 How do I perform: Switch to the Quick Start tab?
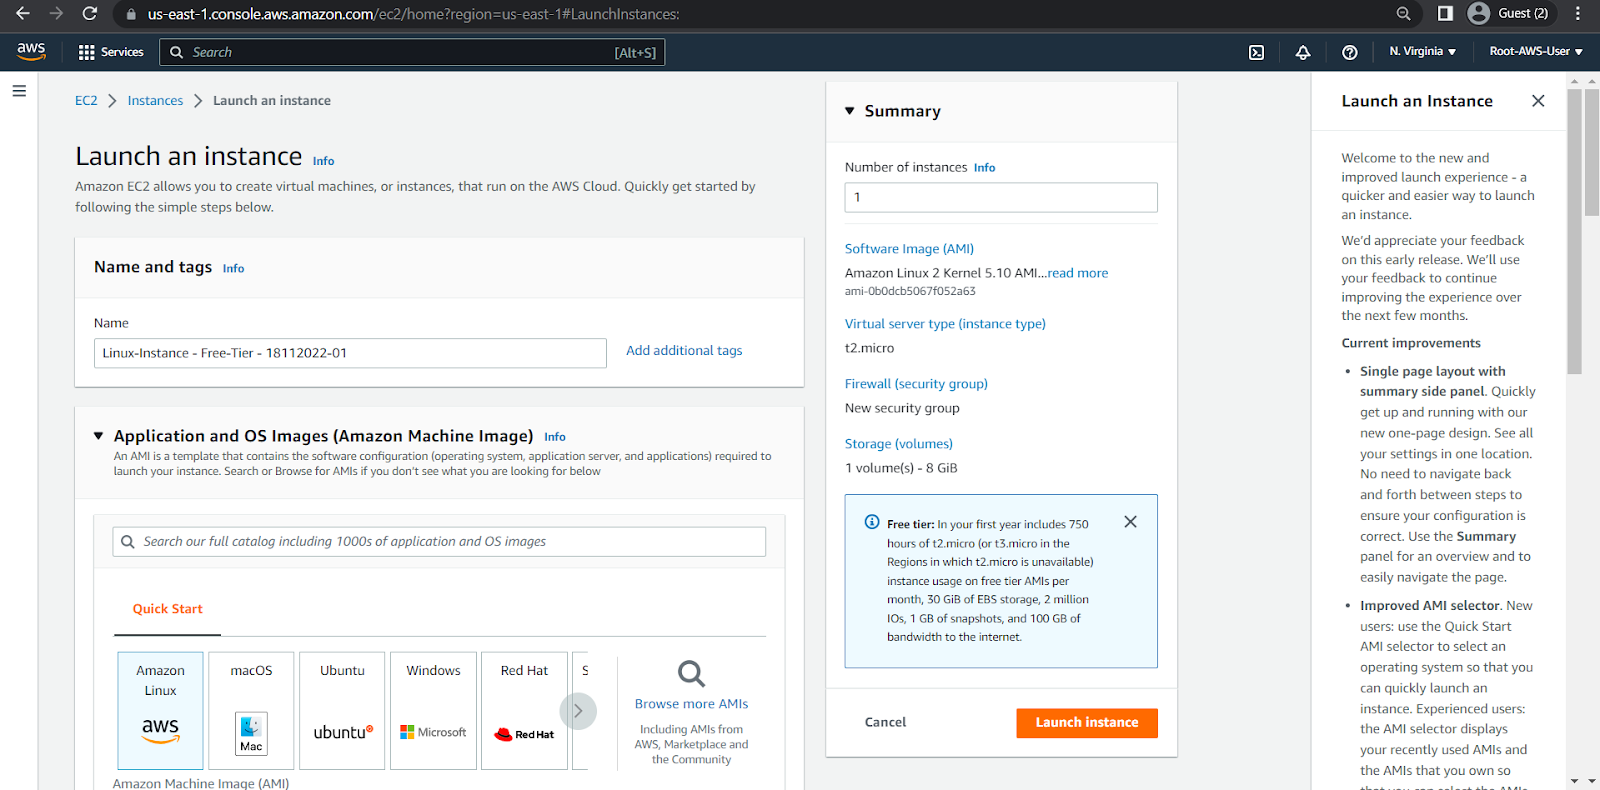(167, 609)
